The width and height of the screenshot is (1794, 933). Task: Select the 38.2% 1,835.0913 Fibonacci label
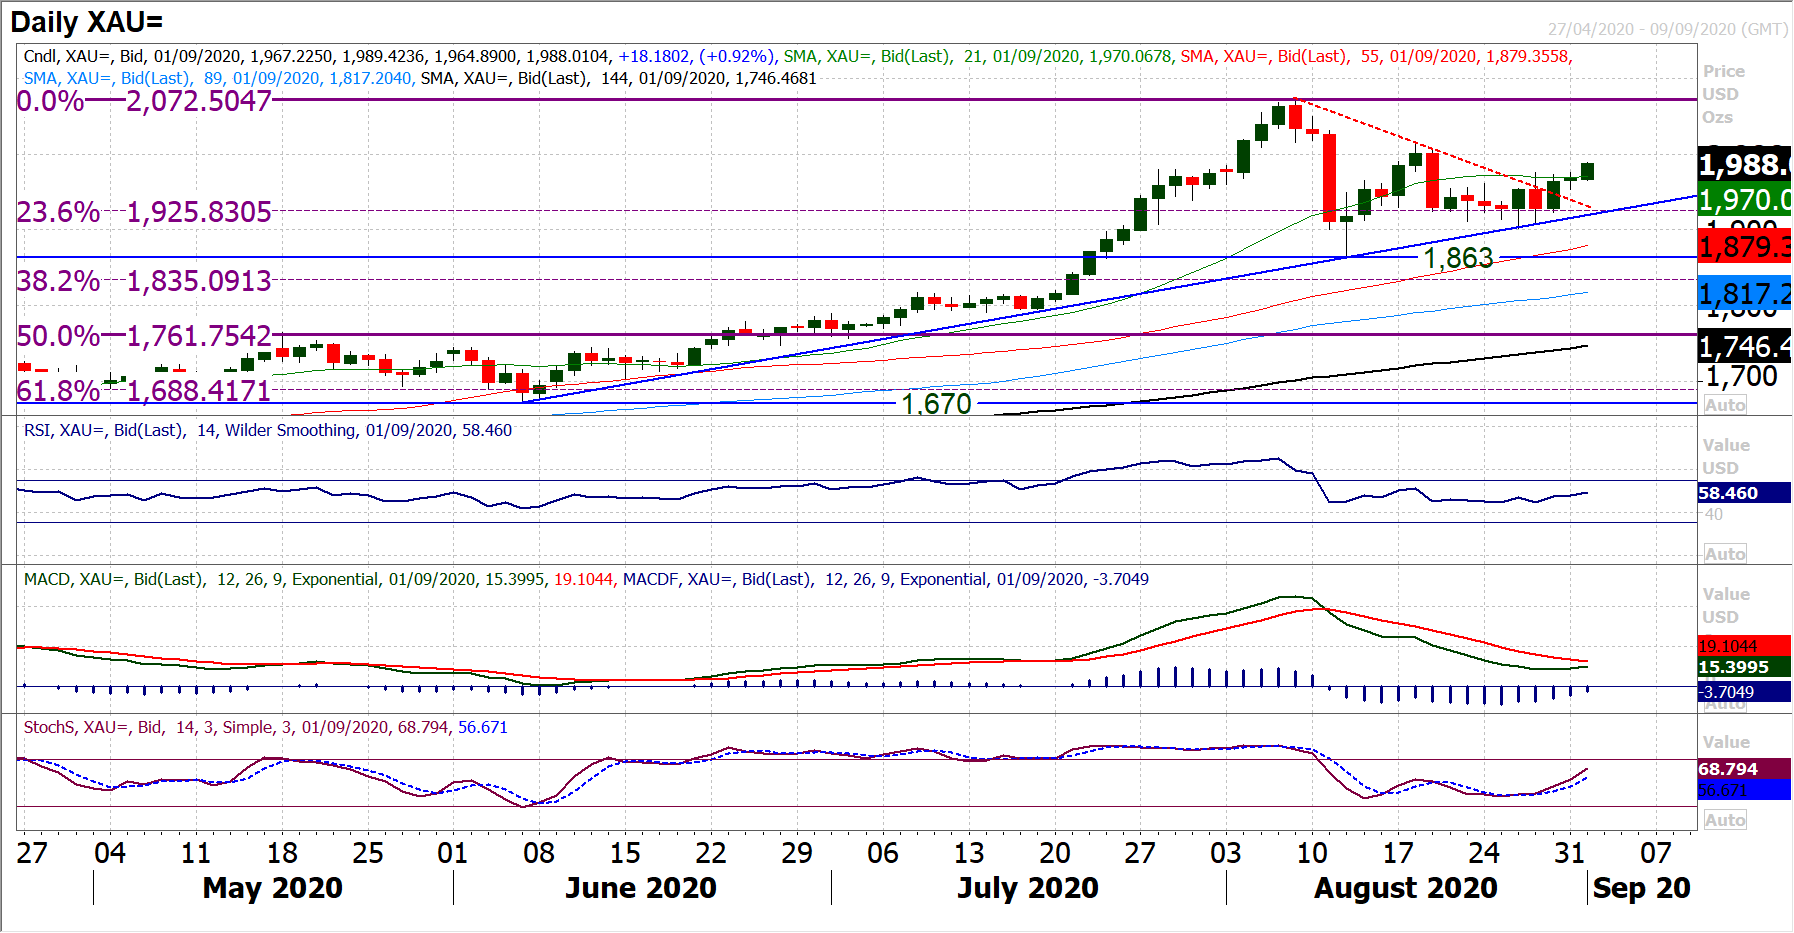pos(144,281)
